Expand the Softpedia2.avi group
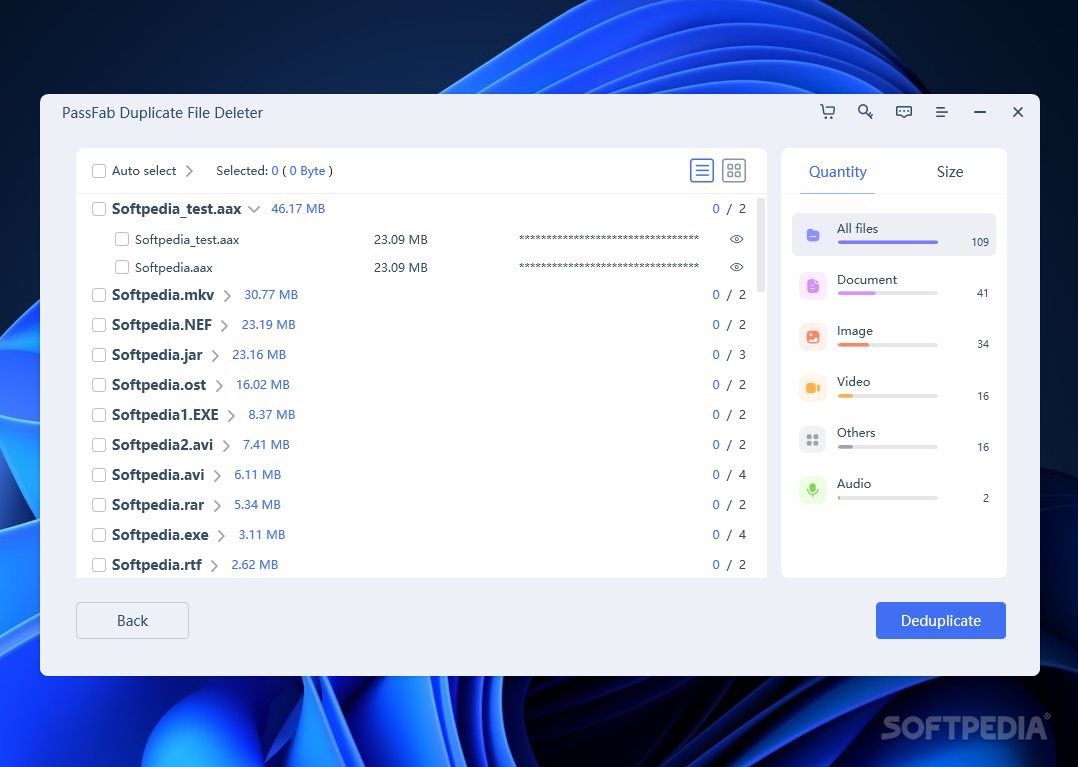This screenshot has height=767, width=1078. [226, 445]
